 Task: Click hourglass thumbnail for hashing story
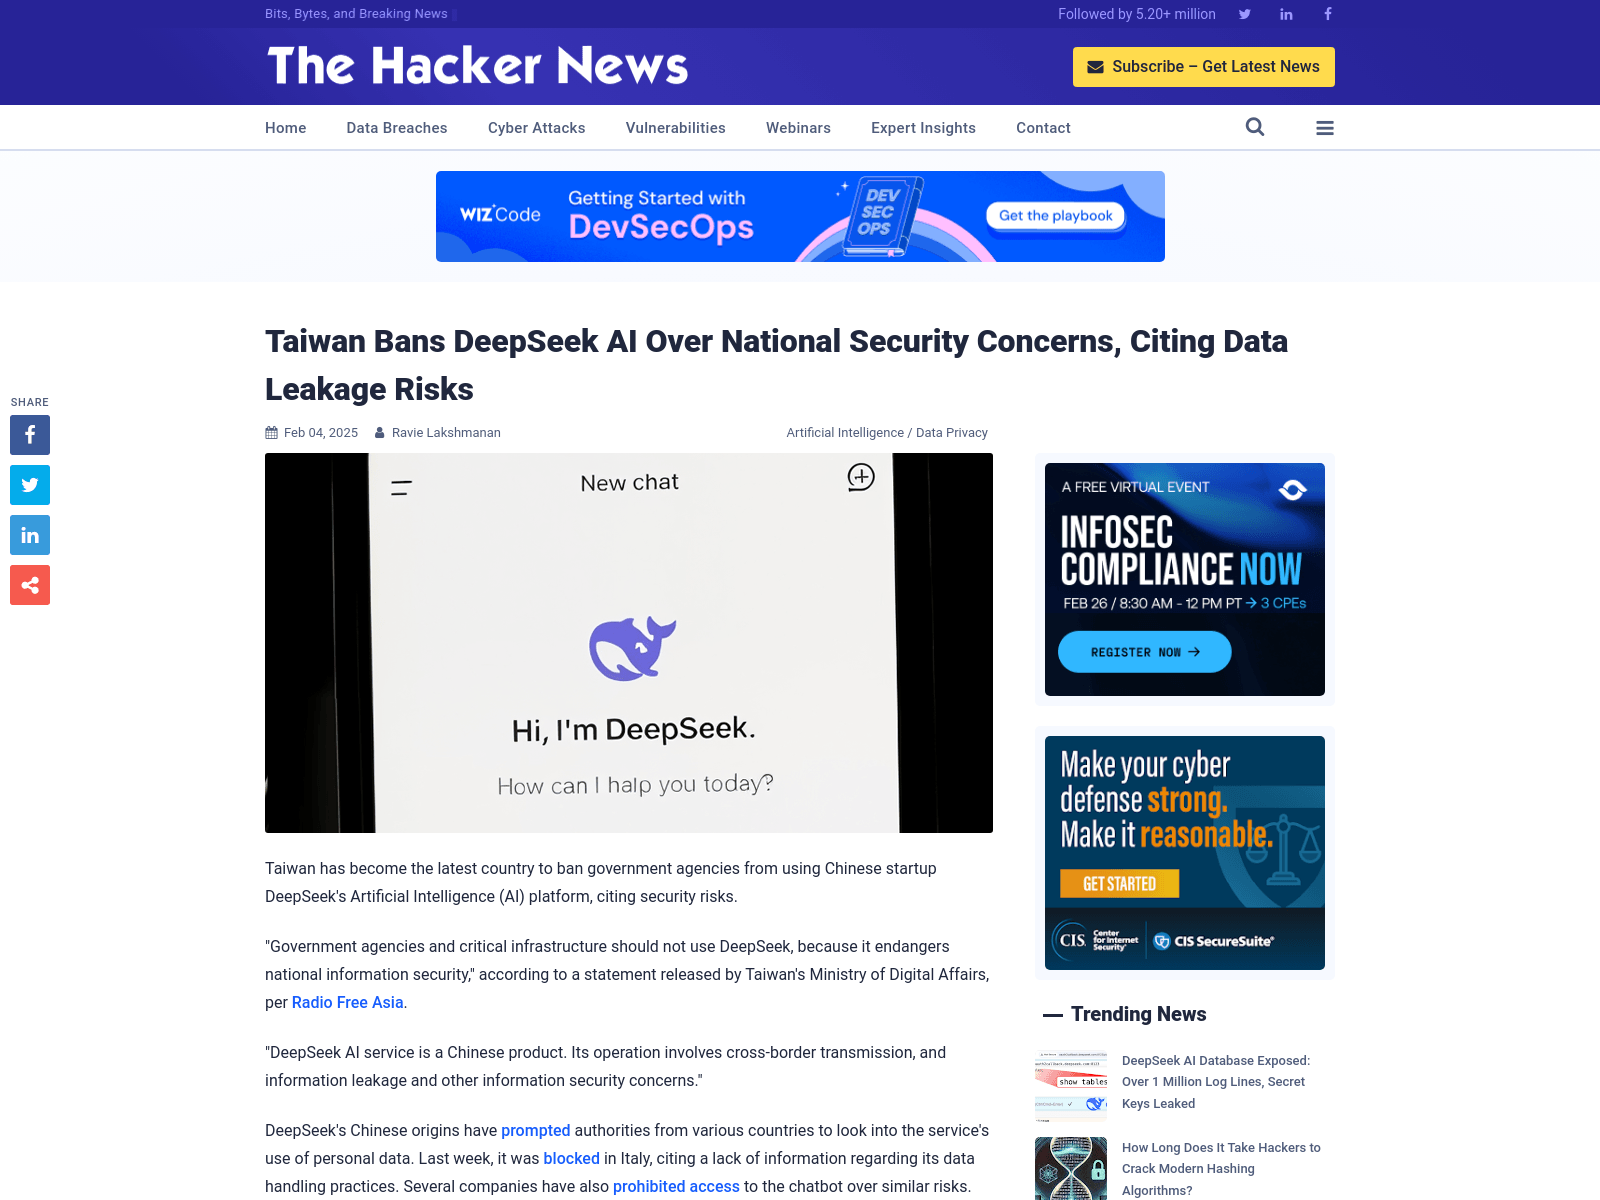coord(1071,1168)
